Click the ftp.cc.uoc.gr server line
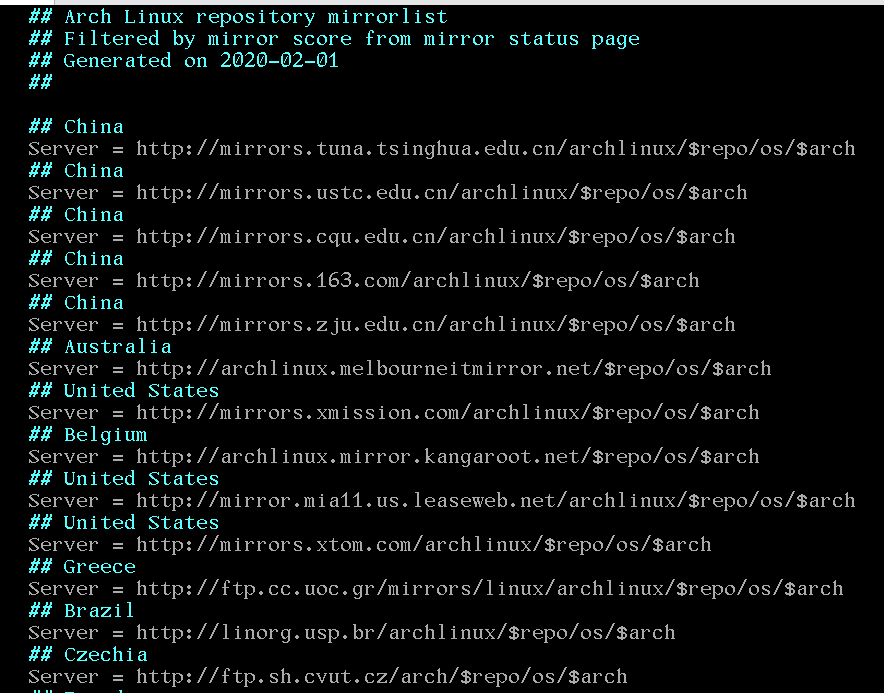 tap(436, 589)
